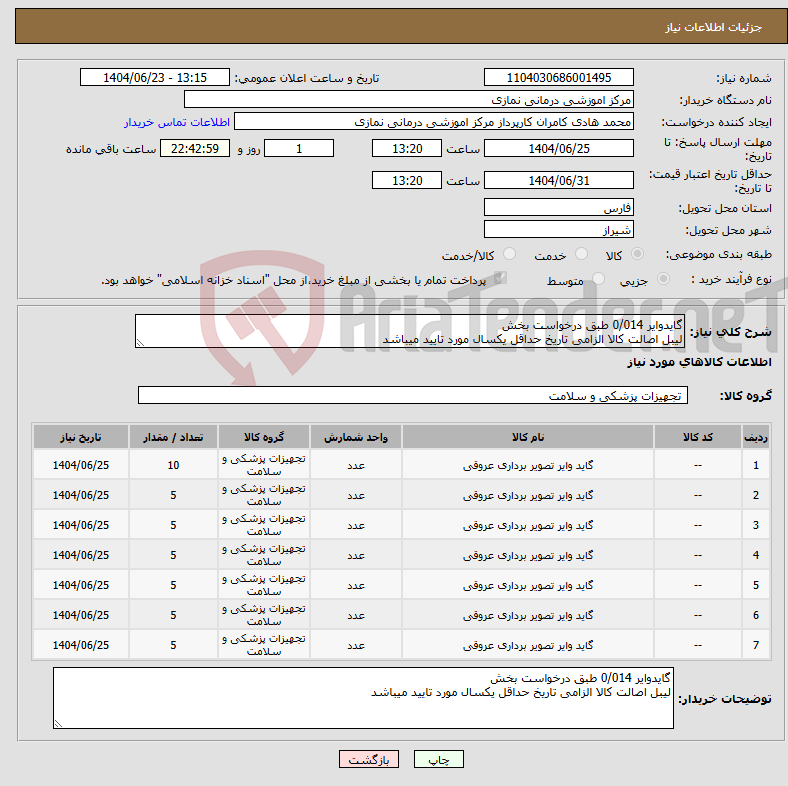
Task: Open the اطلاعات تماس خریدار link
Action: (177, 122)
